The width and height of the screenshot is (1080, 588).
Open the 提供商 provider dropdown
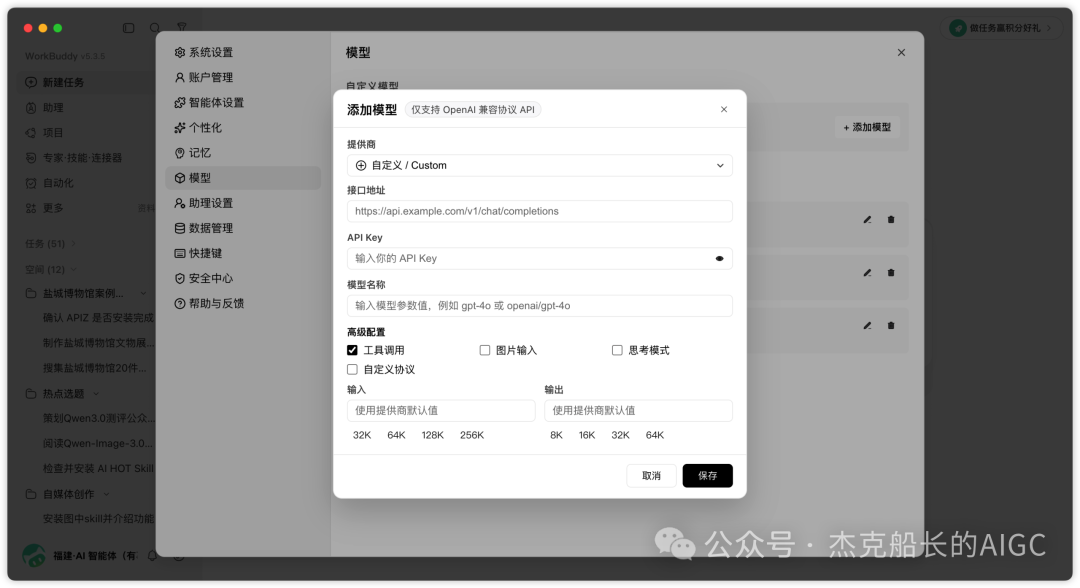[539, 165]
